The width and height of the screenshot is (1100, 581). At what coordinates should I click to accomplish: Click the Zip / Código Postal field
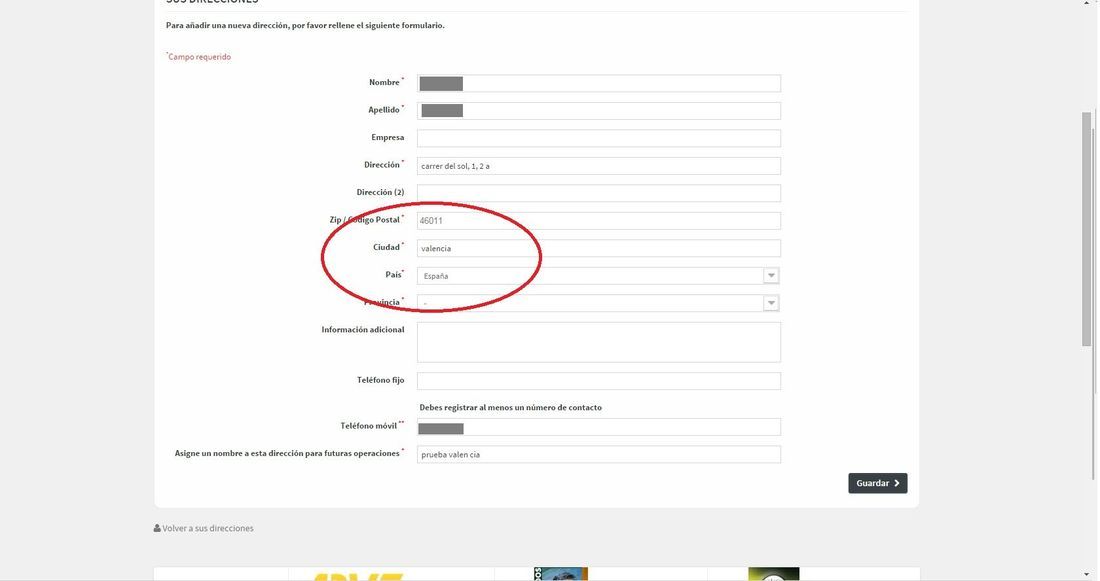coord(598,221)
